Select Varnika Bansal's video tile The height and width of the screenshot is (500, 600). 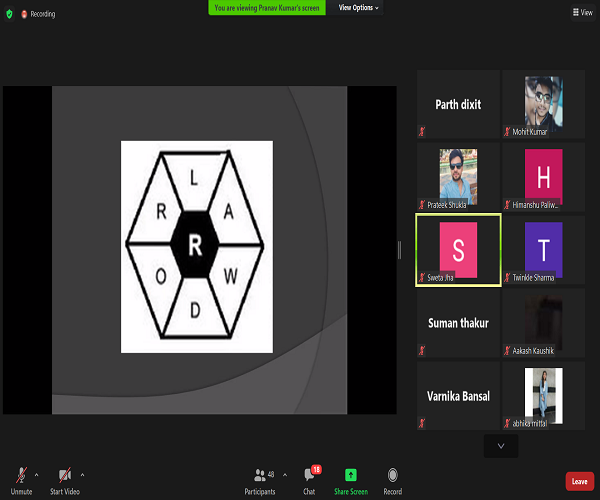458,396
